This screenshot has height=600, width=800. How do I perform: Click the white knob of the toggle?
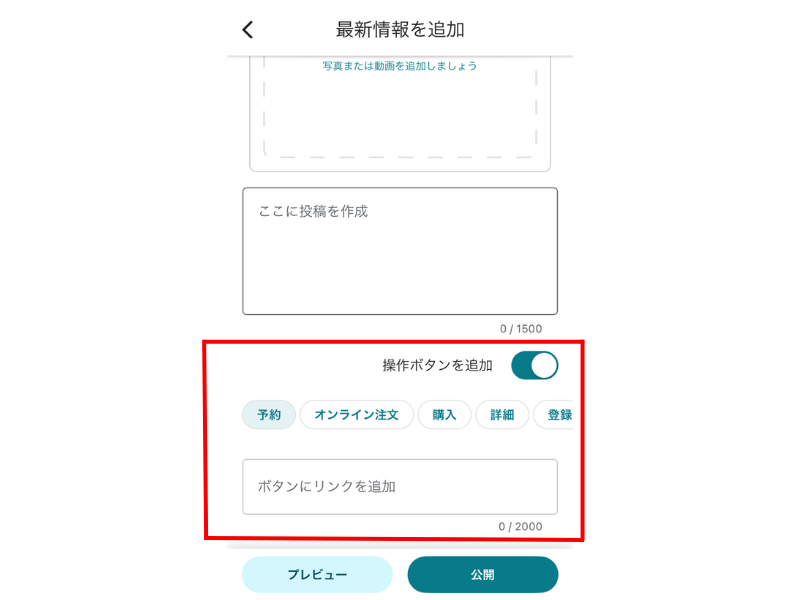coord(544,365)
